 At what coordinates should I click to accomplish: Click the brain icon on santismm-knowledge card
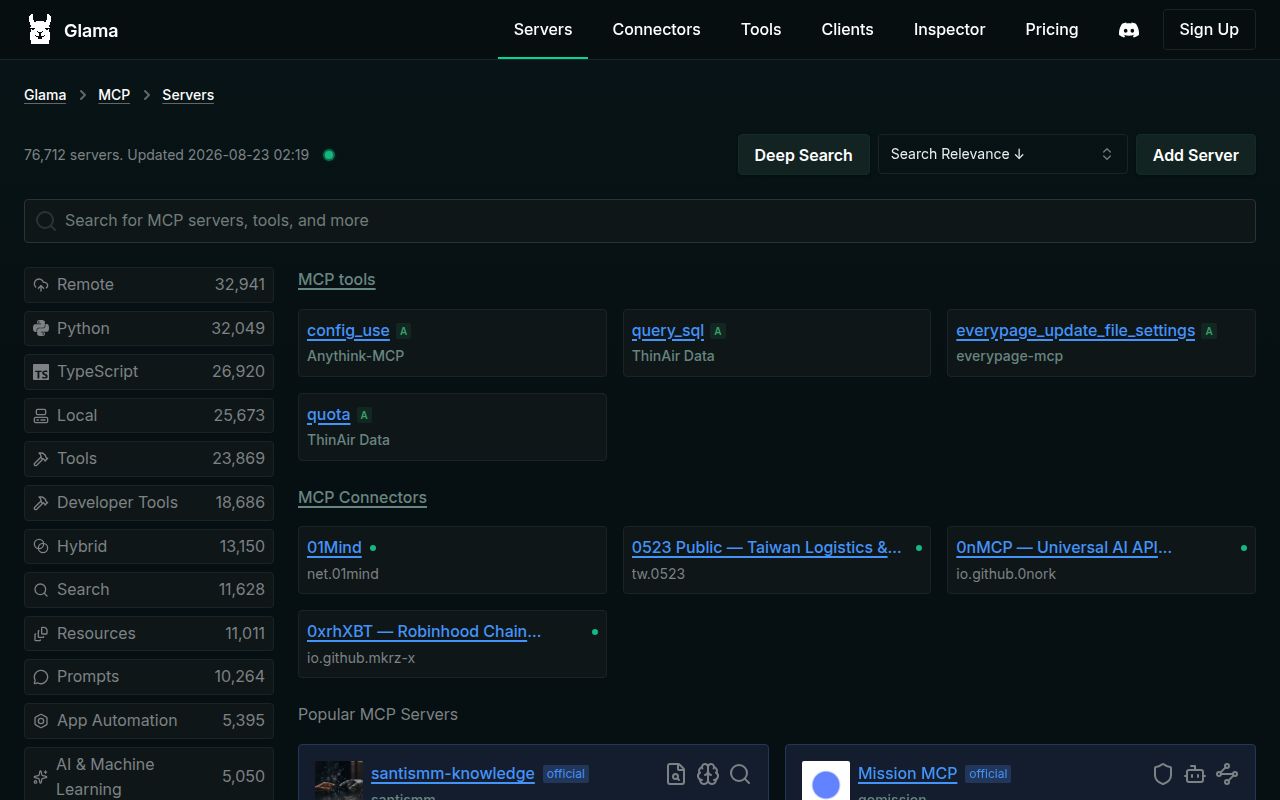[x=708, y=774]
